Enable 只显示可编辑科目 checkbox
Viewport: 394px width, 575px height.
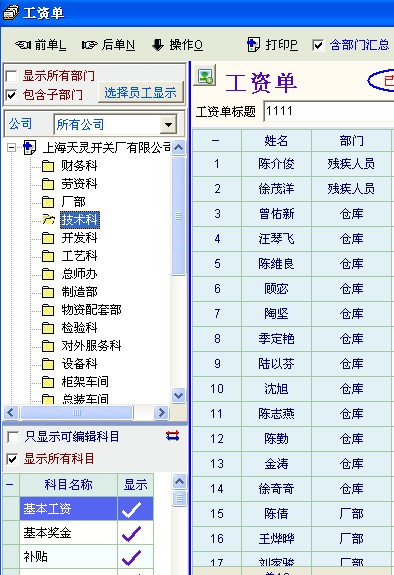click(13, 437)
